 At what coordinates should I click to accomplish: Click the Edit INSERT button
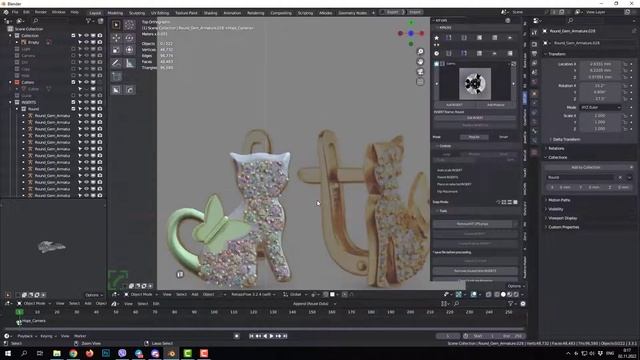pos(475,118)
